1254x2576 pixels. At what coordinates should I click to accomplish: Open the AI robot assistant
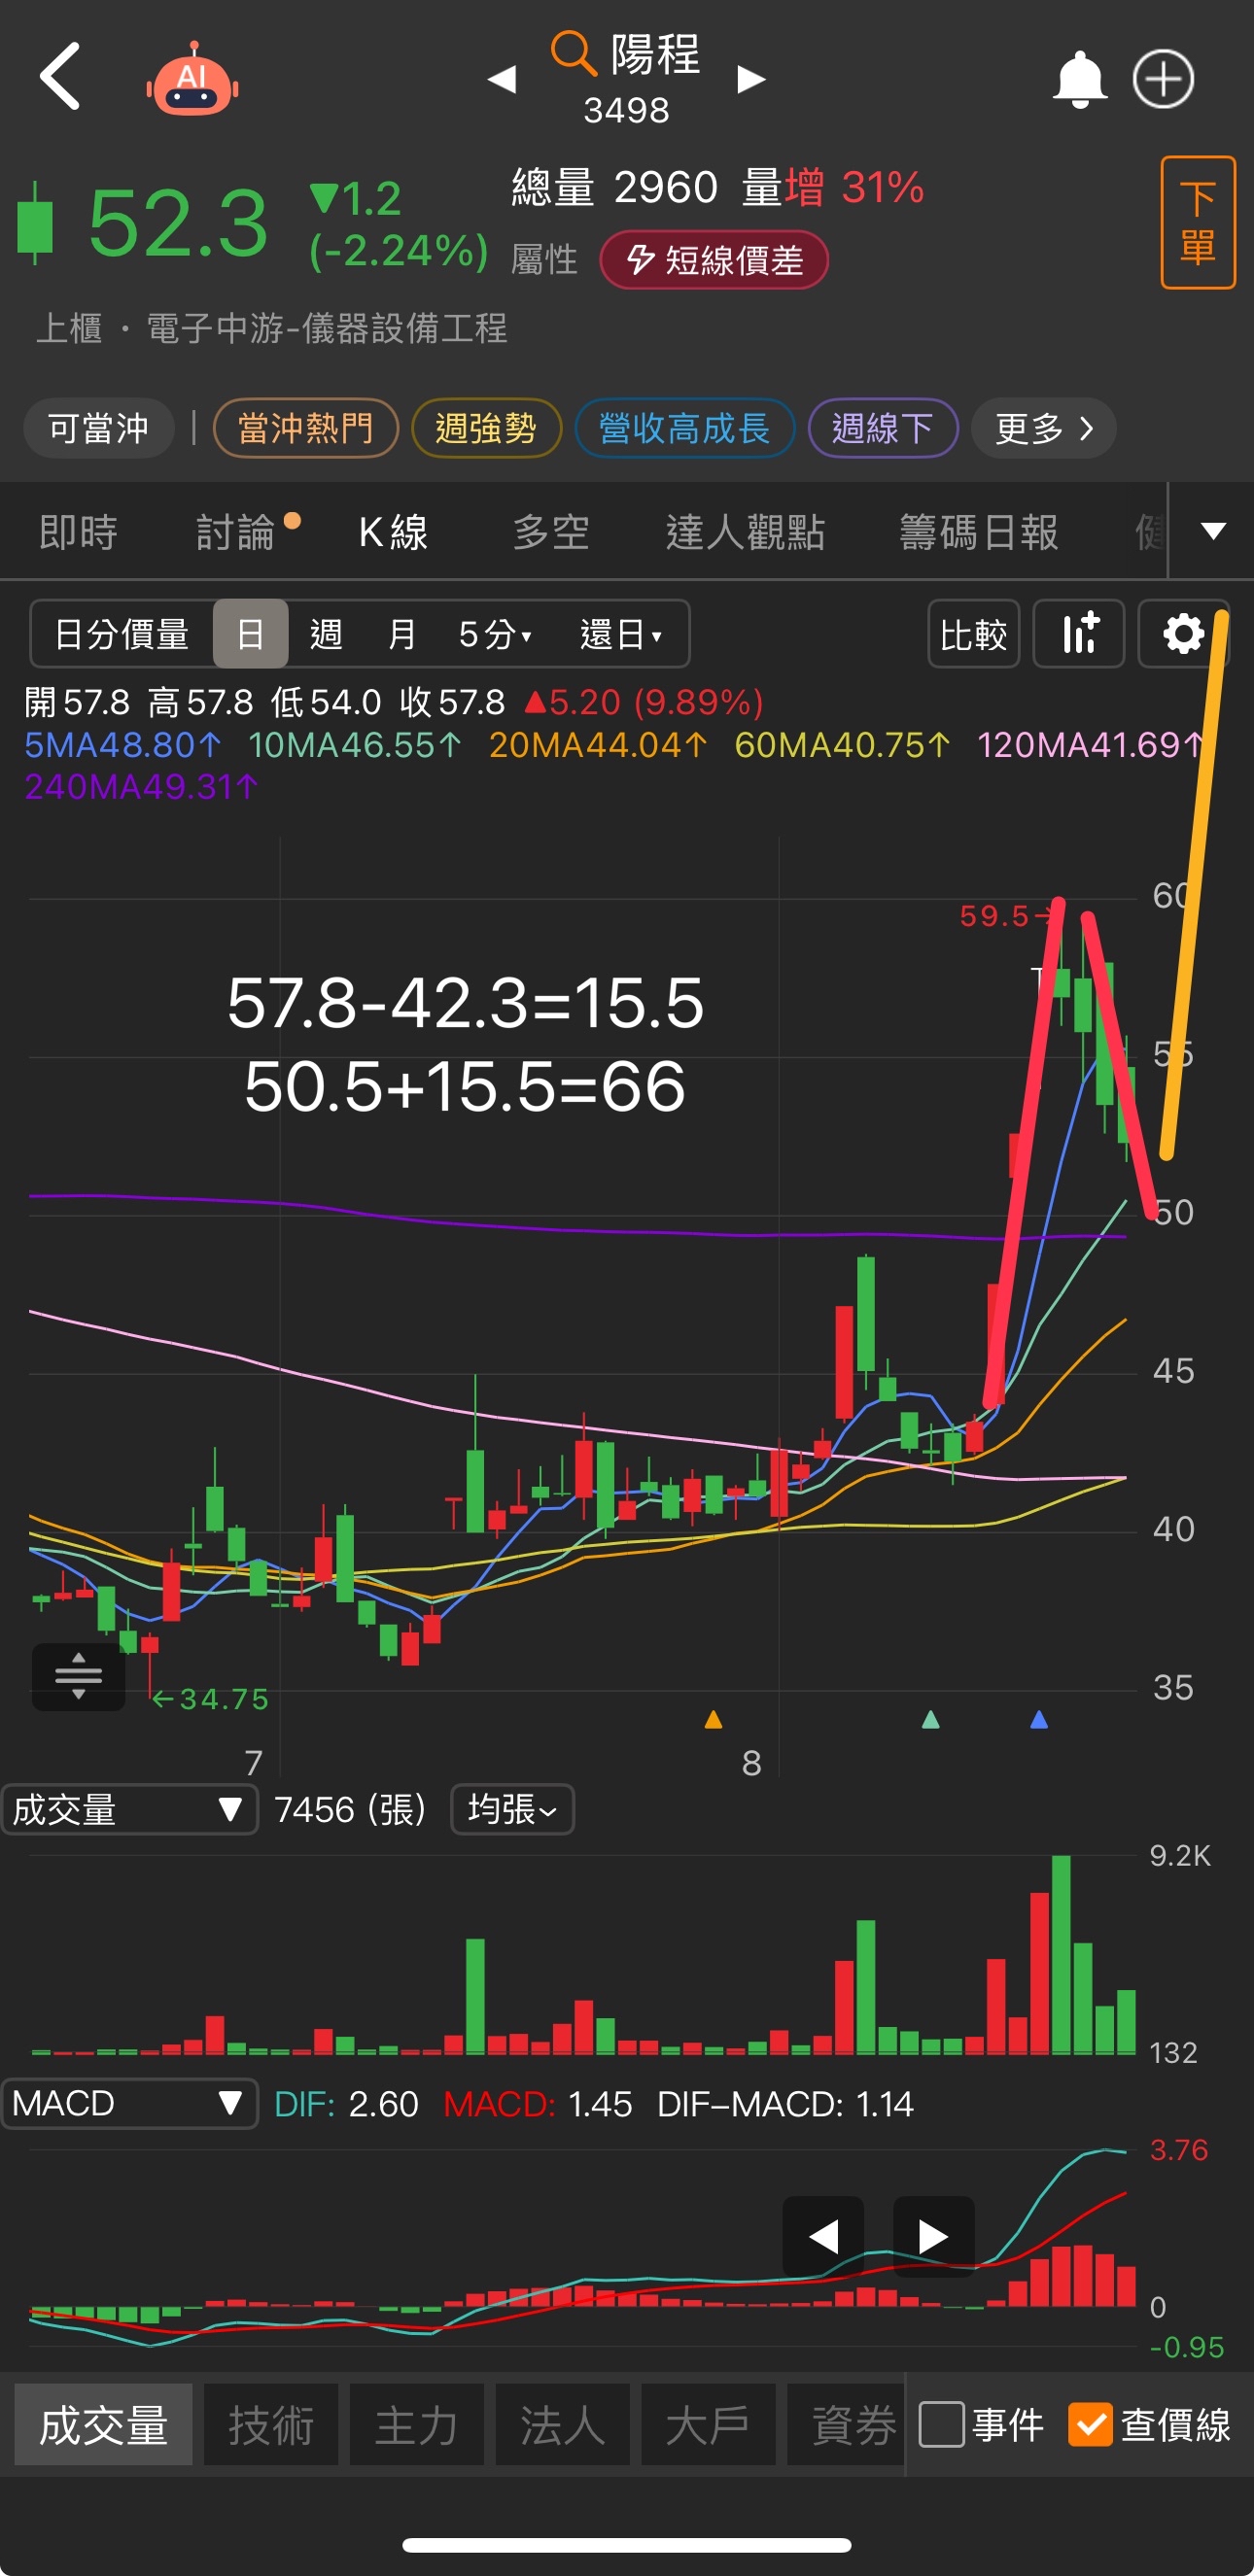tap(192, 79)
